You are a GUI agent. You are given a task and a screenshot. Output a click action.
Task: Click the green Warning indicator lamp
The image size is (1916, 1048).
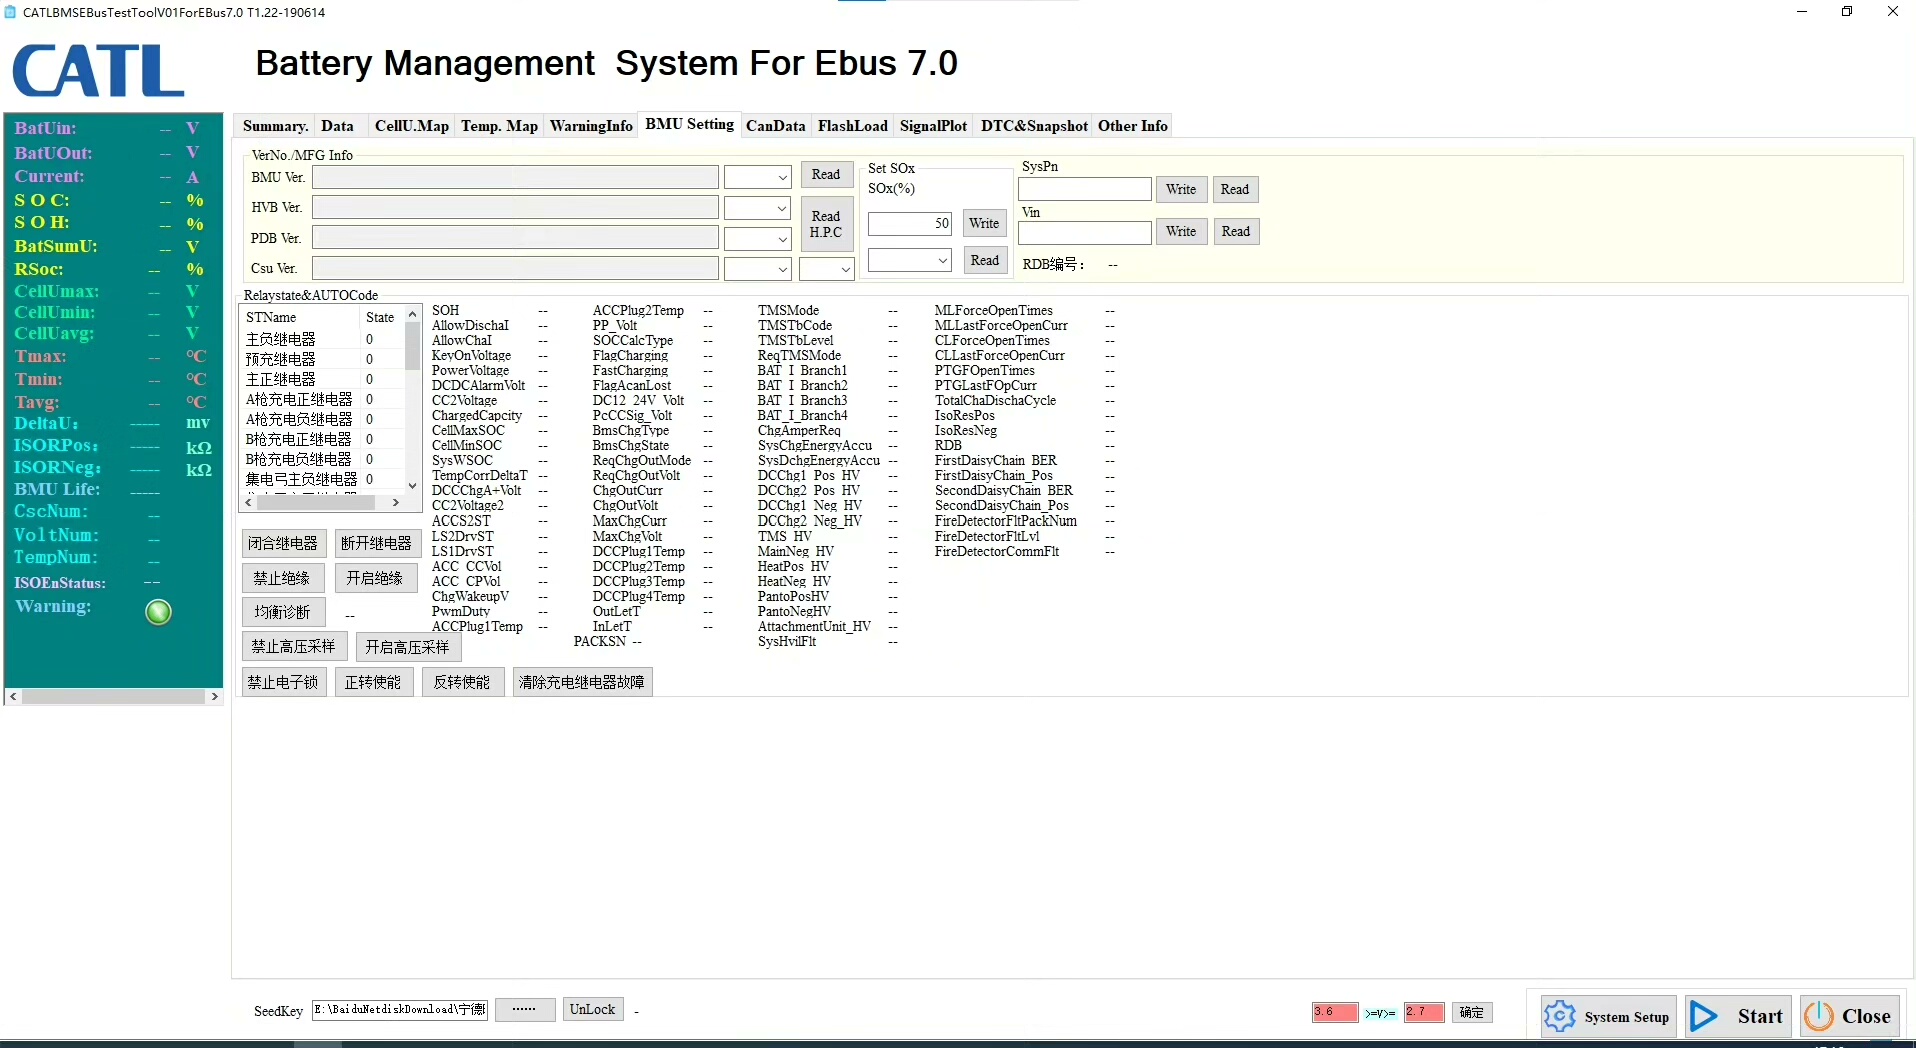[158, 612]
